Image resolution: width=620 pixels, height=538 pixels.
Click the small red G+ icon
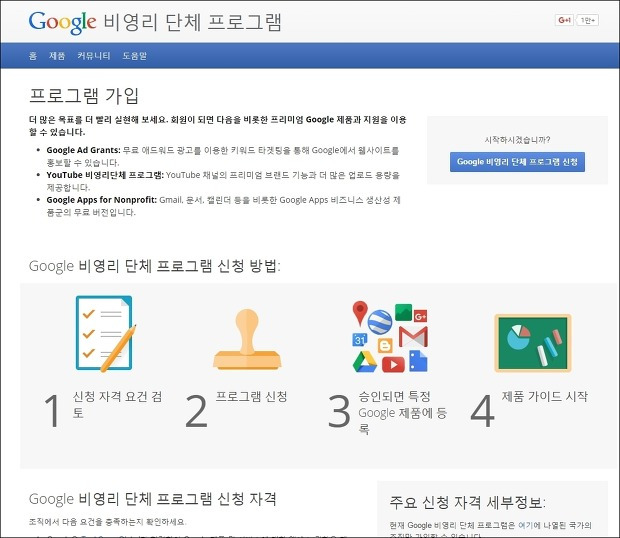click(x=420, y=316)
